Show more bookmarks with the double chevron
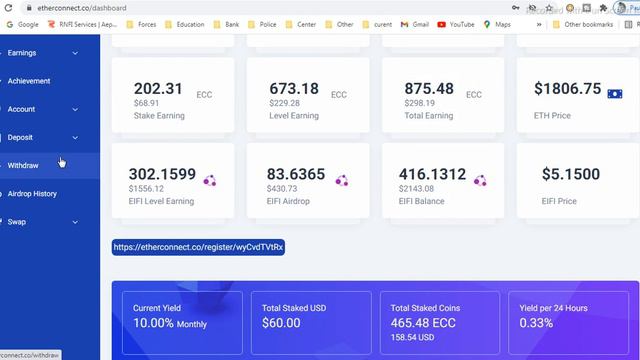Screen dimensions: 640x360 [x=539, y=24]
